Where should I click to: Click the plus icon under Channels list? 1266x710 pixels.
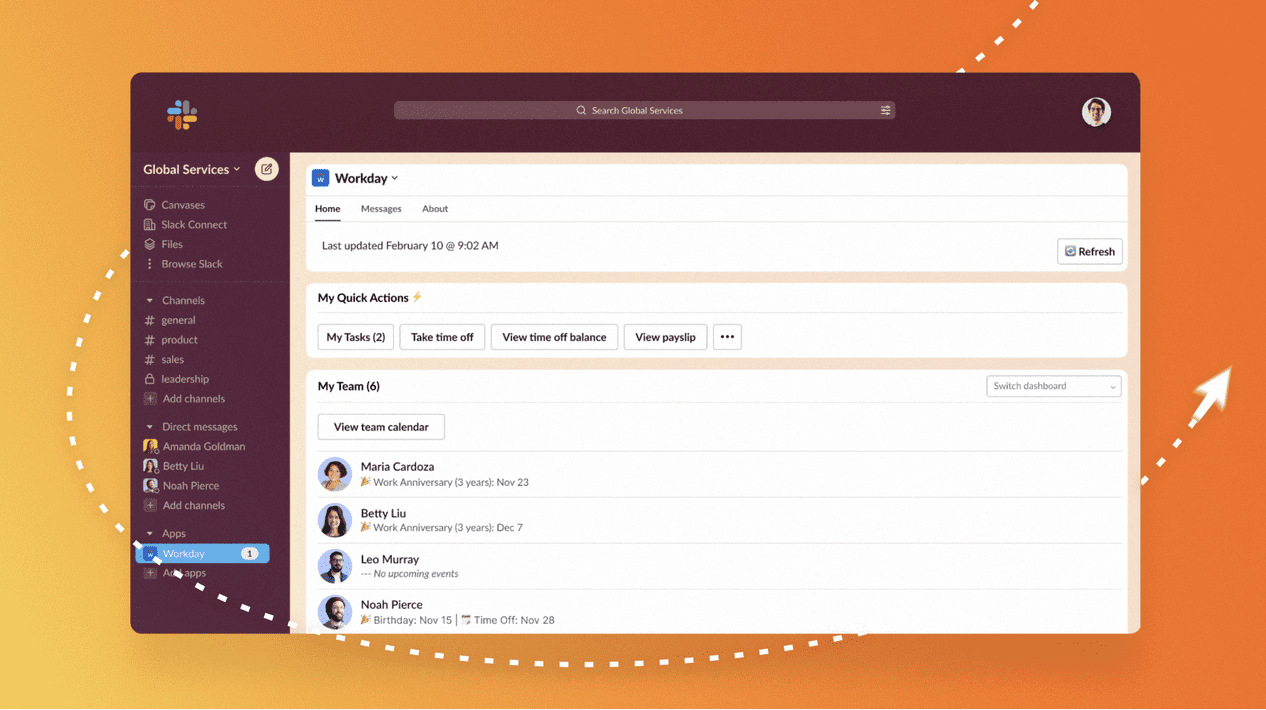[x=150, y=399]
